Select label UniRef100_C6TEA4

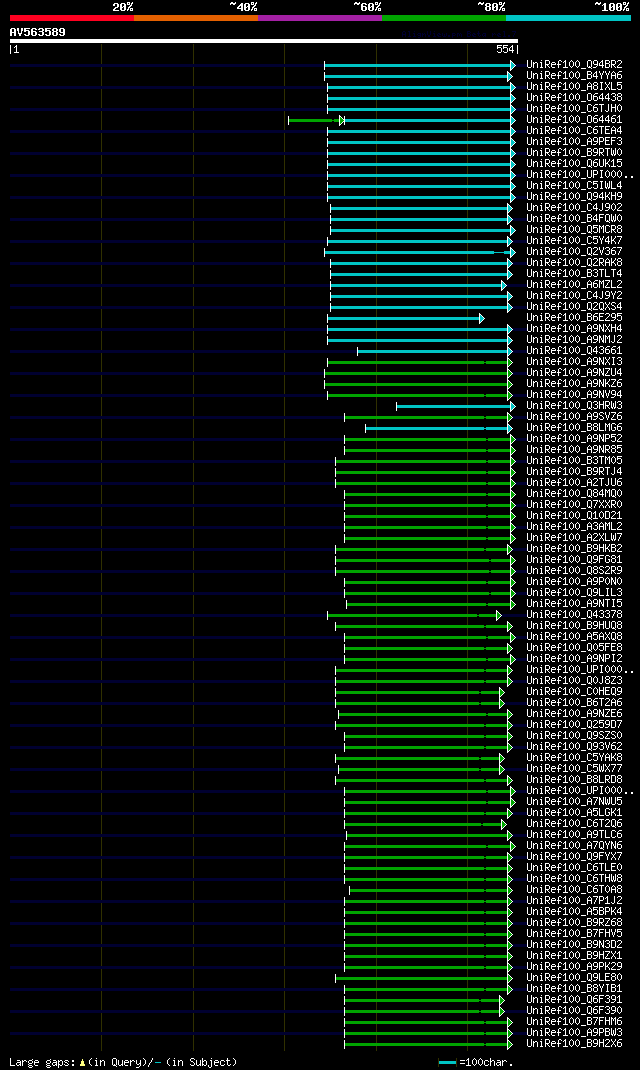tap(574, 130)
